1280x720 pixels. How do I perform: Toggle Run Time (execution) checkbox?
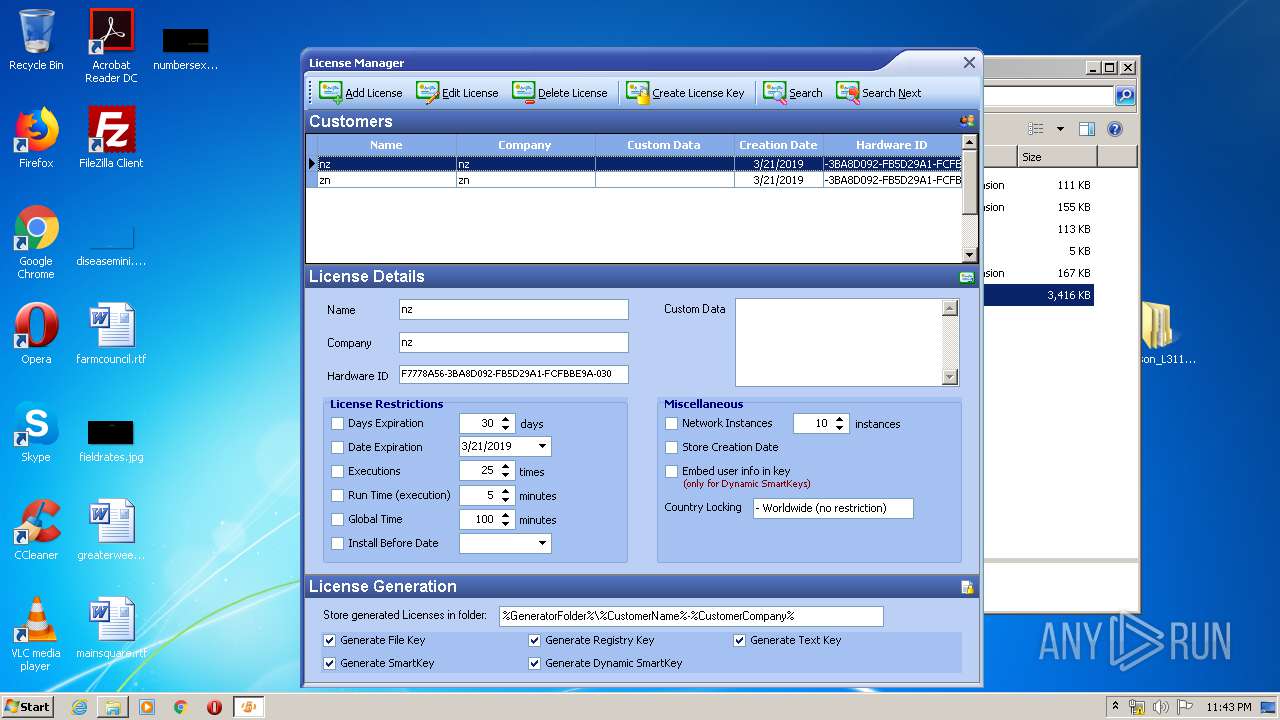pos(337,496)
